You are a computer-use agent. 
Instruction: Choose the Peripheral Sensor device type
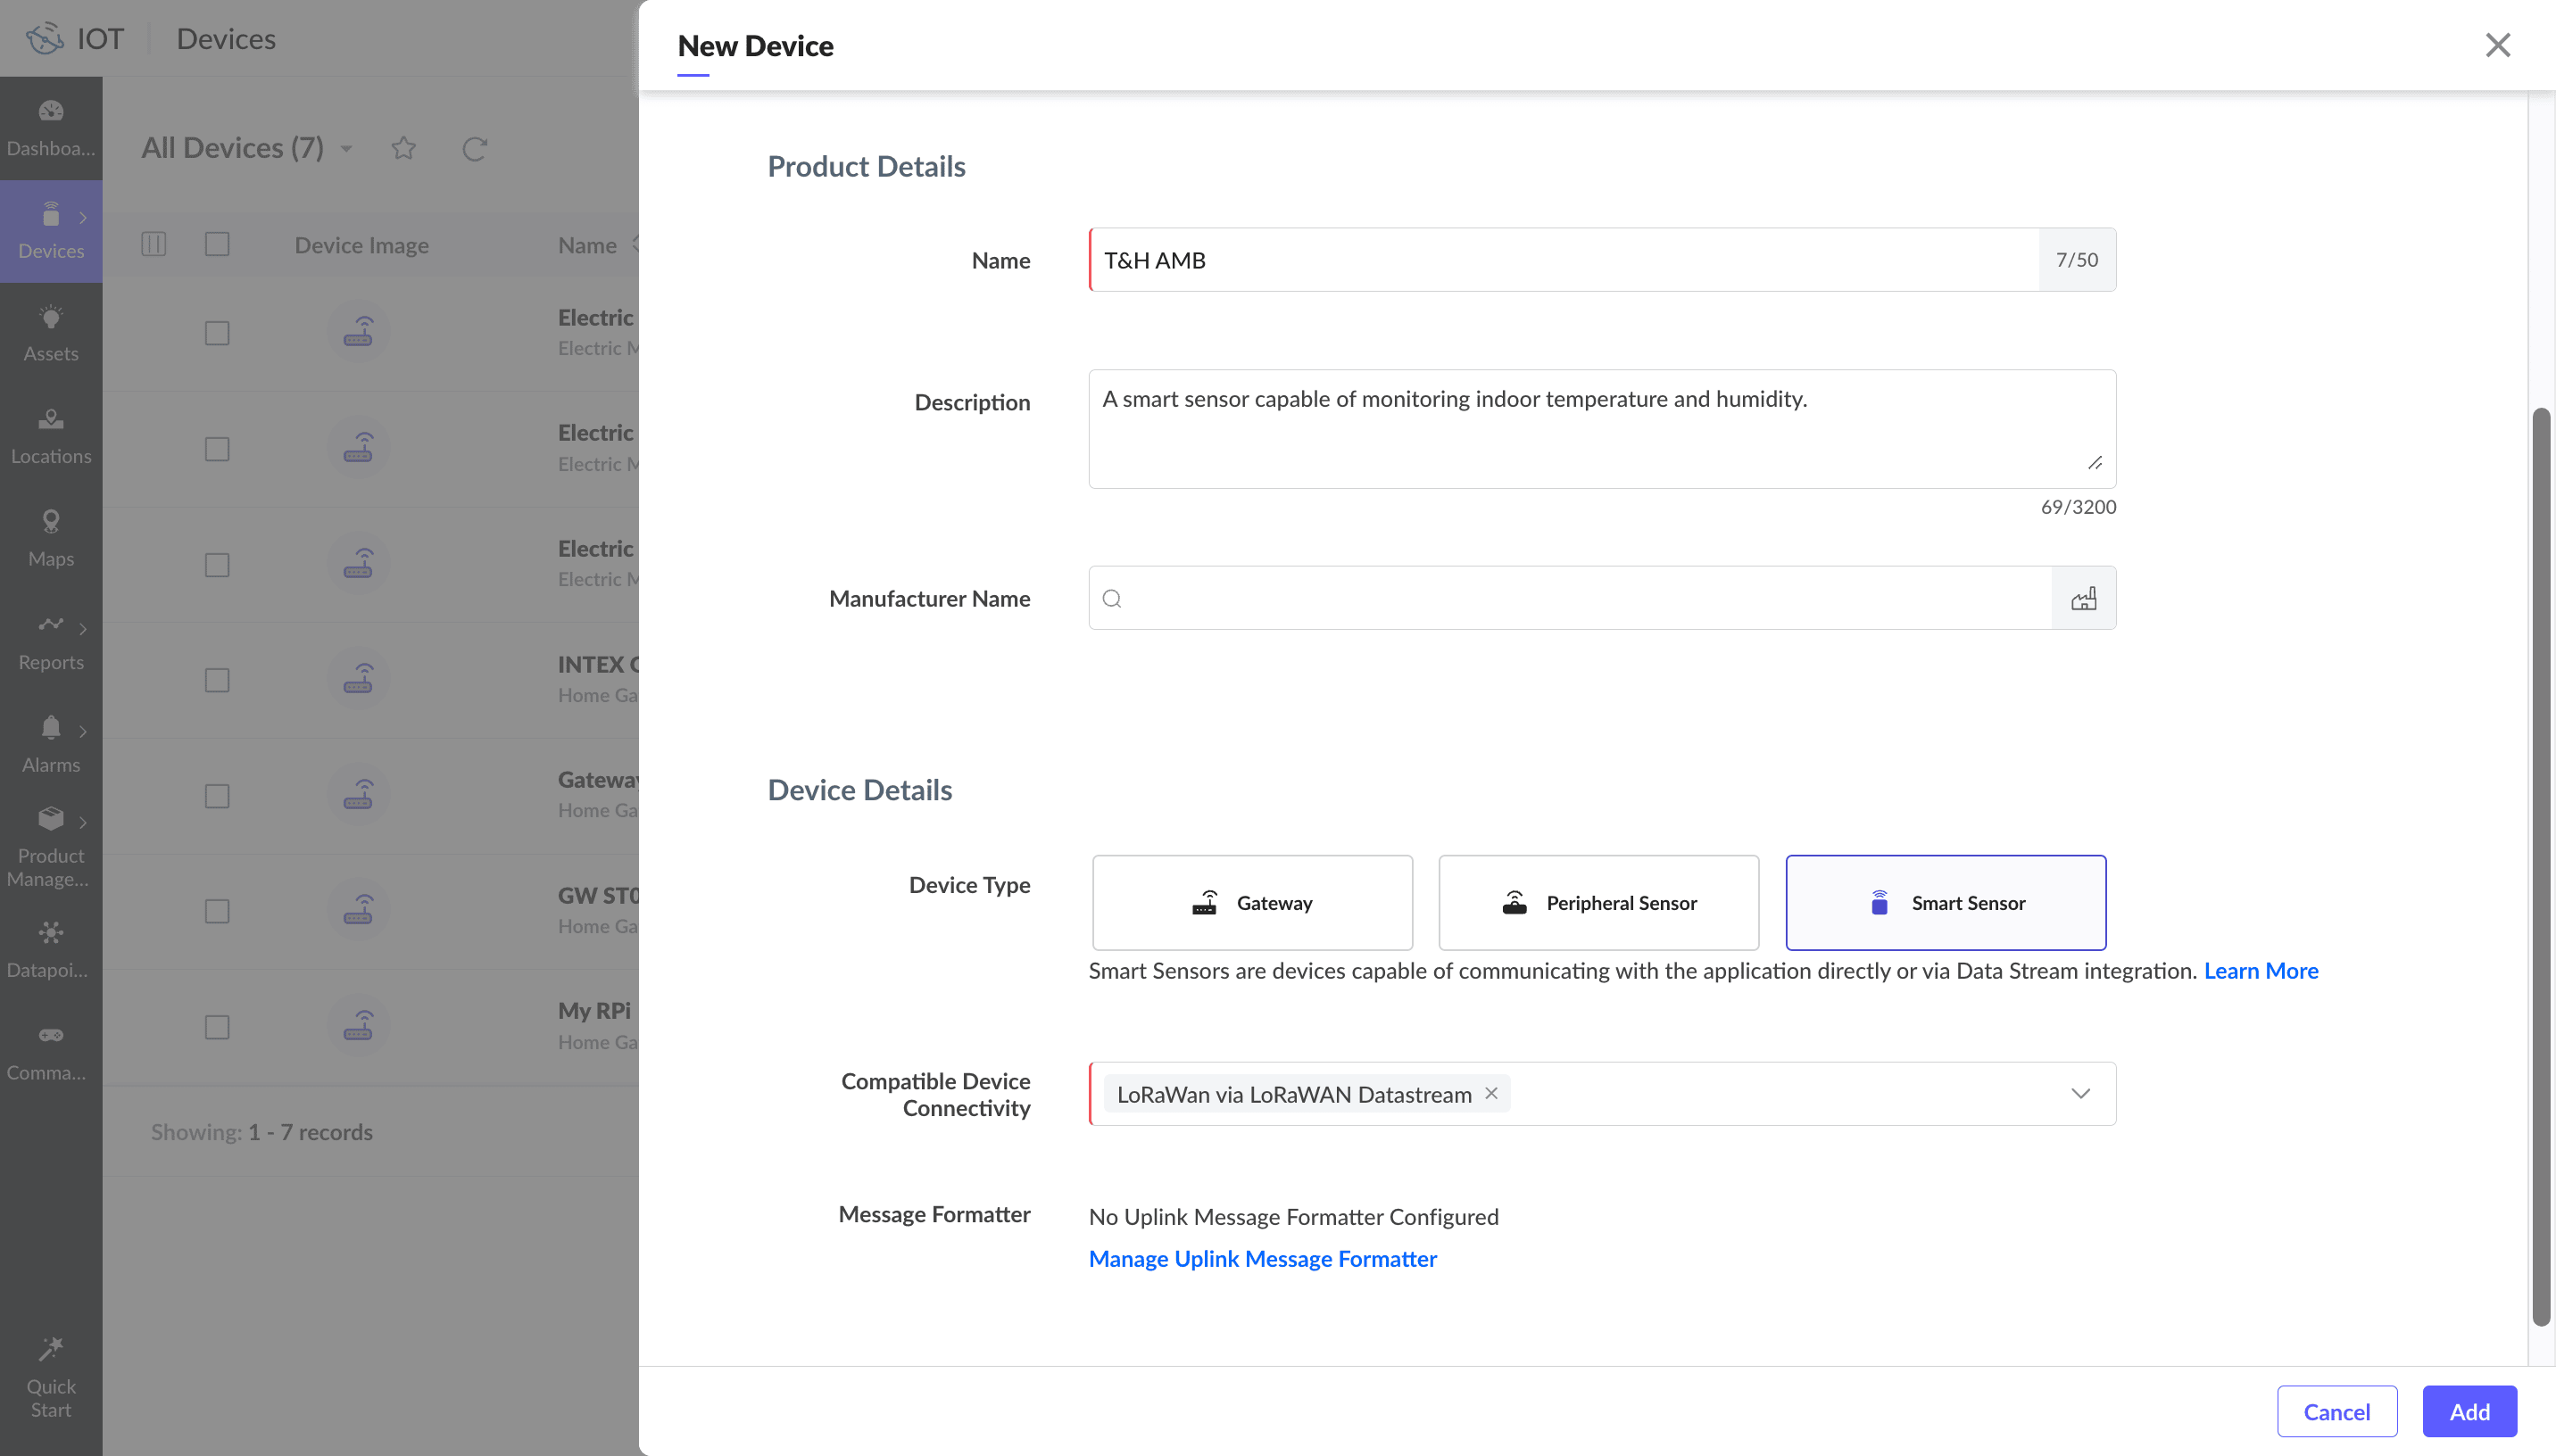pos(1598,902)
